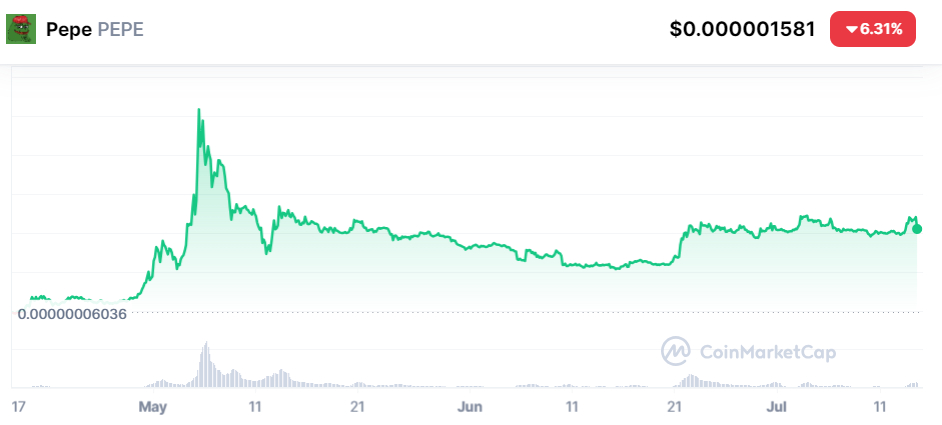
Task: Click the CoinMarketCap watermark logo icon
Action: point(676,351)
